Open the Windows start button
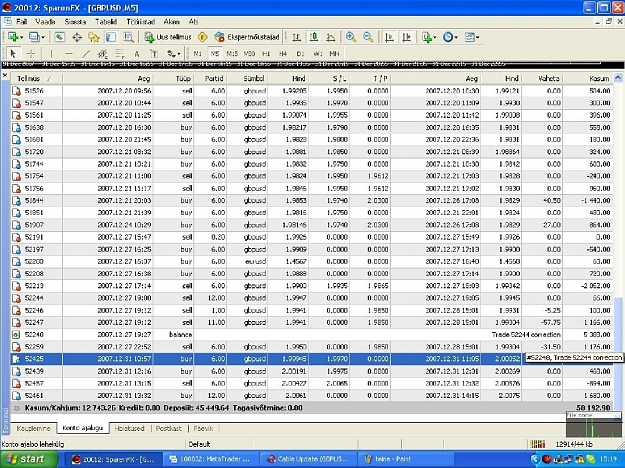The image size is (625, 468). [x=28, y=459]
